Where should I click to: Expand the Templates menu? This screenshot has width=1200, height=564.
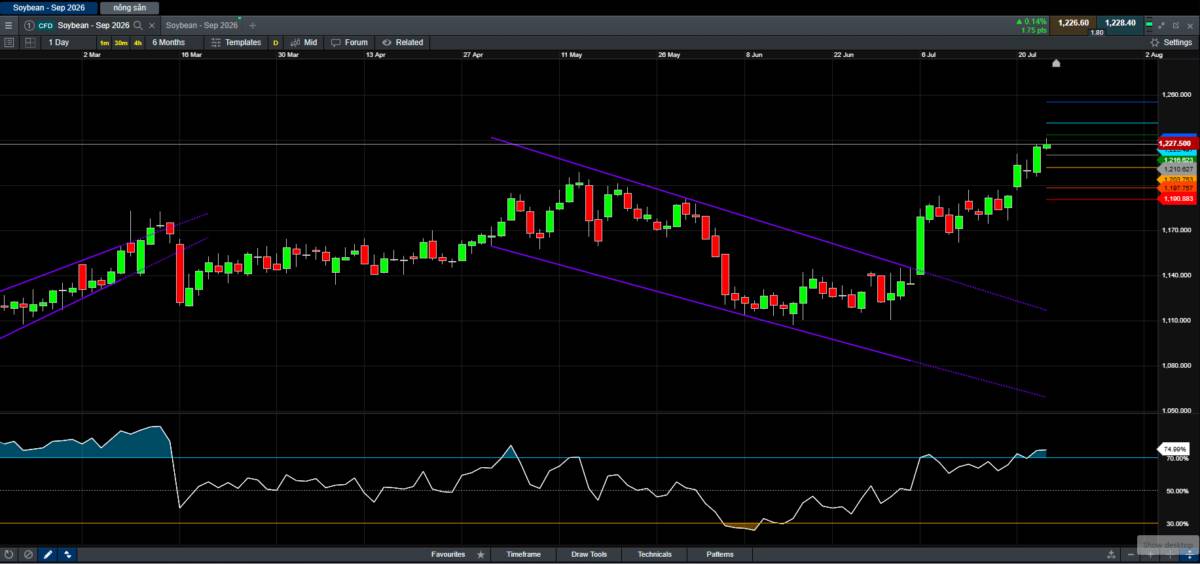point(236,43)
